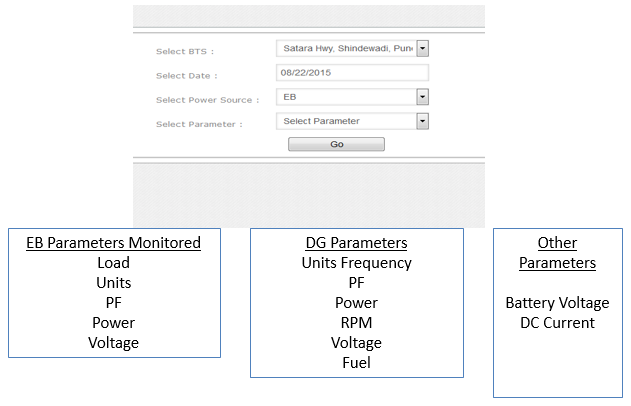Click RPM in the DG Parameters box
The image size is (631, 406).
tap(356, 323)
